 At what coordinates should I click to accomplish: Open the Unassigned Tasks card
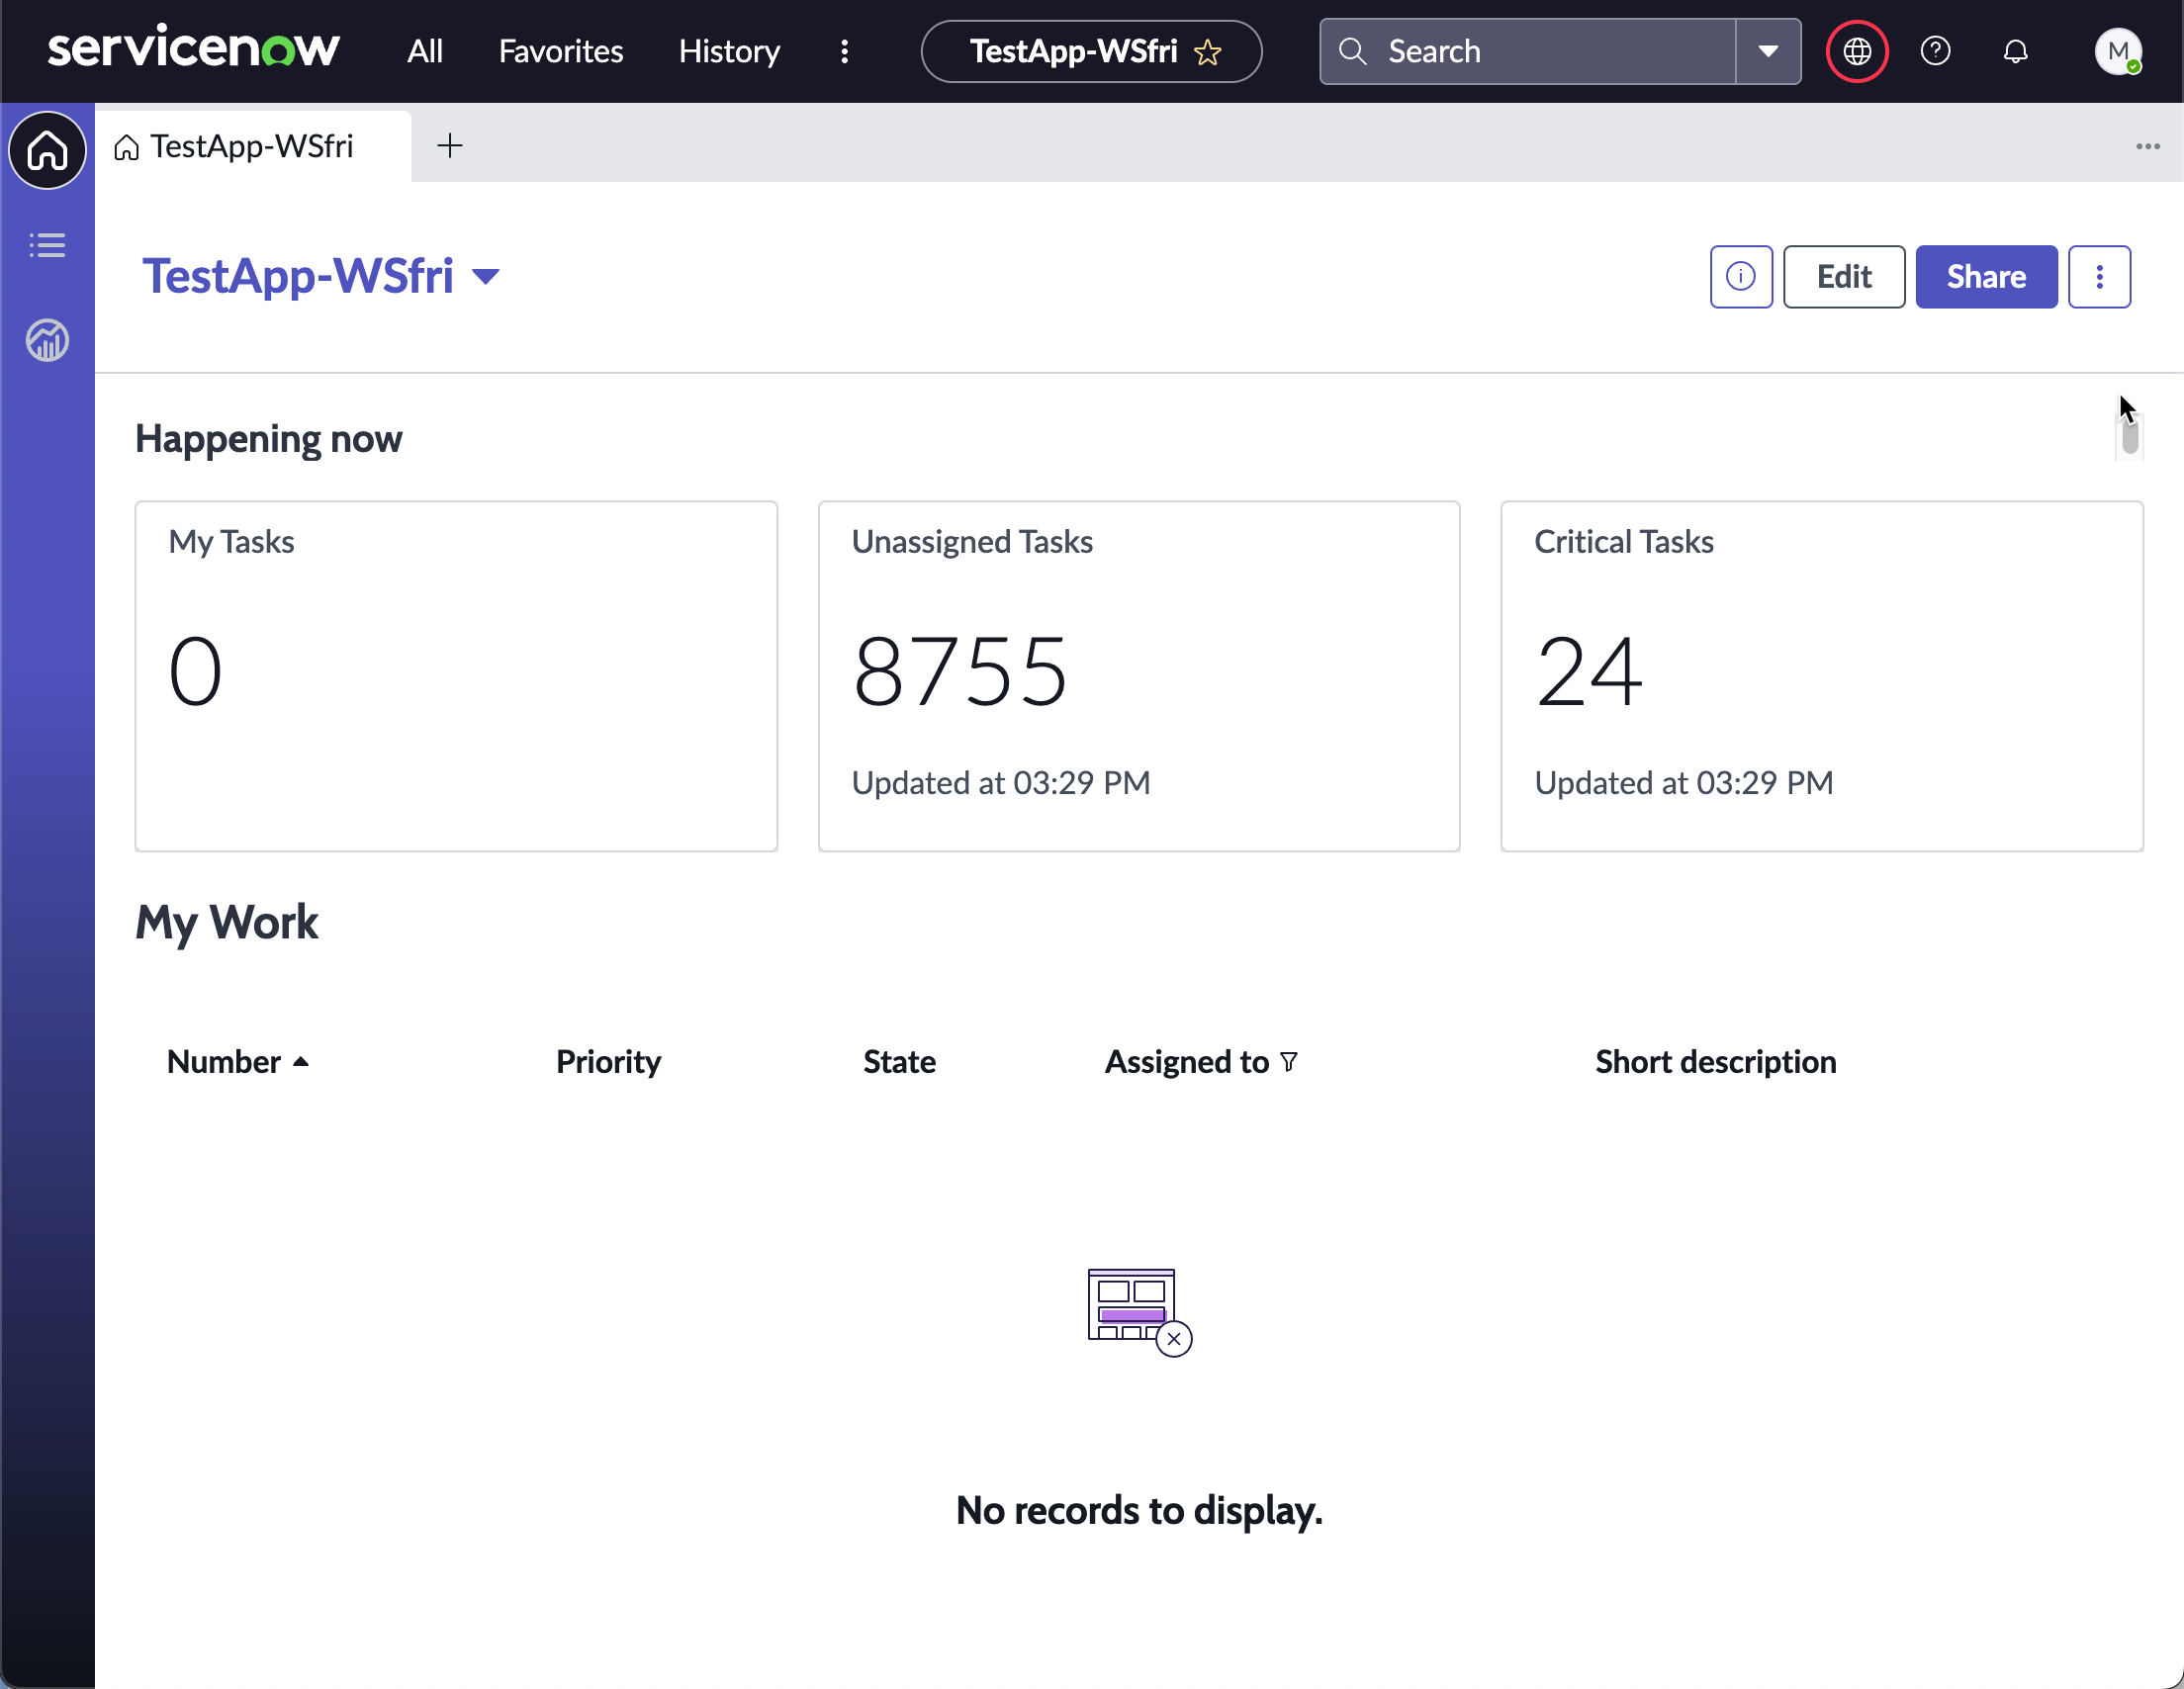click(x=1139, y=676)
